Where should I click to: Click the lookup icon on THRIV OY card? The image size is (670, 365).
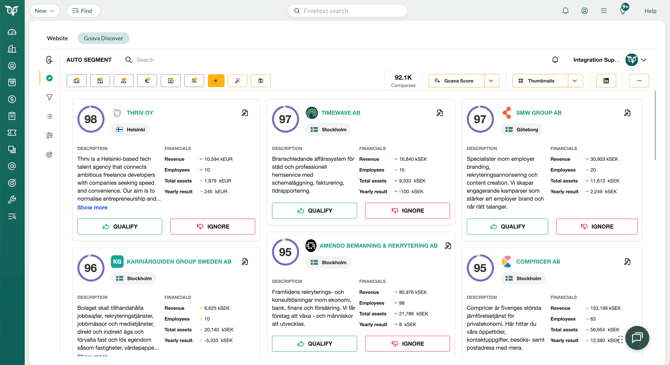245,113
